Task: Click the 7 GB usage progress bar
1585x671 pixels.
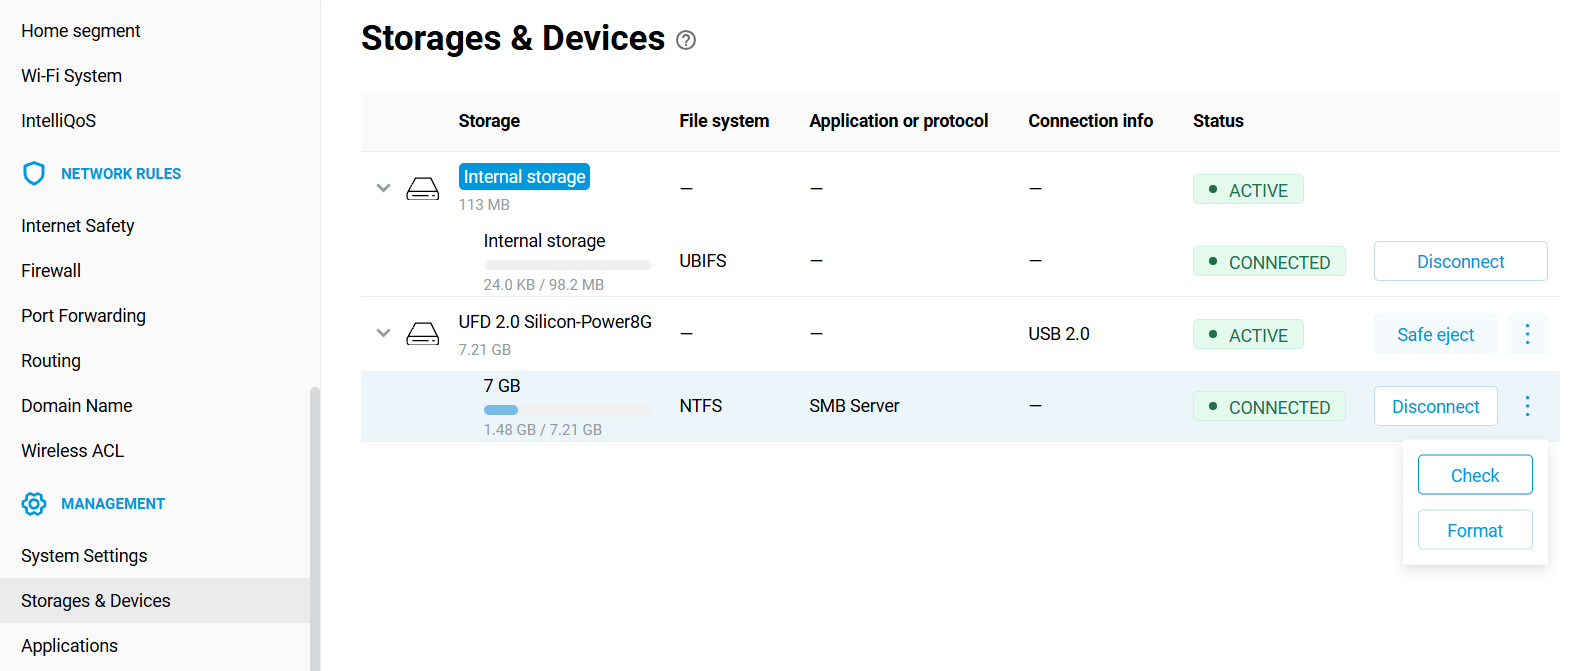Action: (567, 410)
